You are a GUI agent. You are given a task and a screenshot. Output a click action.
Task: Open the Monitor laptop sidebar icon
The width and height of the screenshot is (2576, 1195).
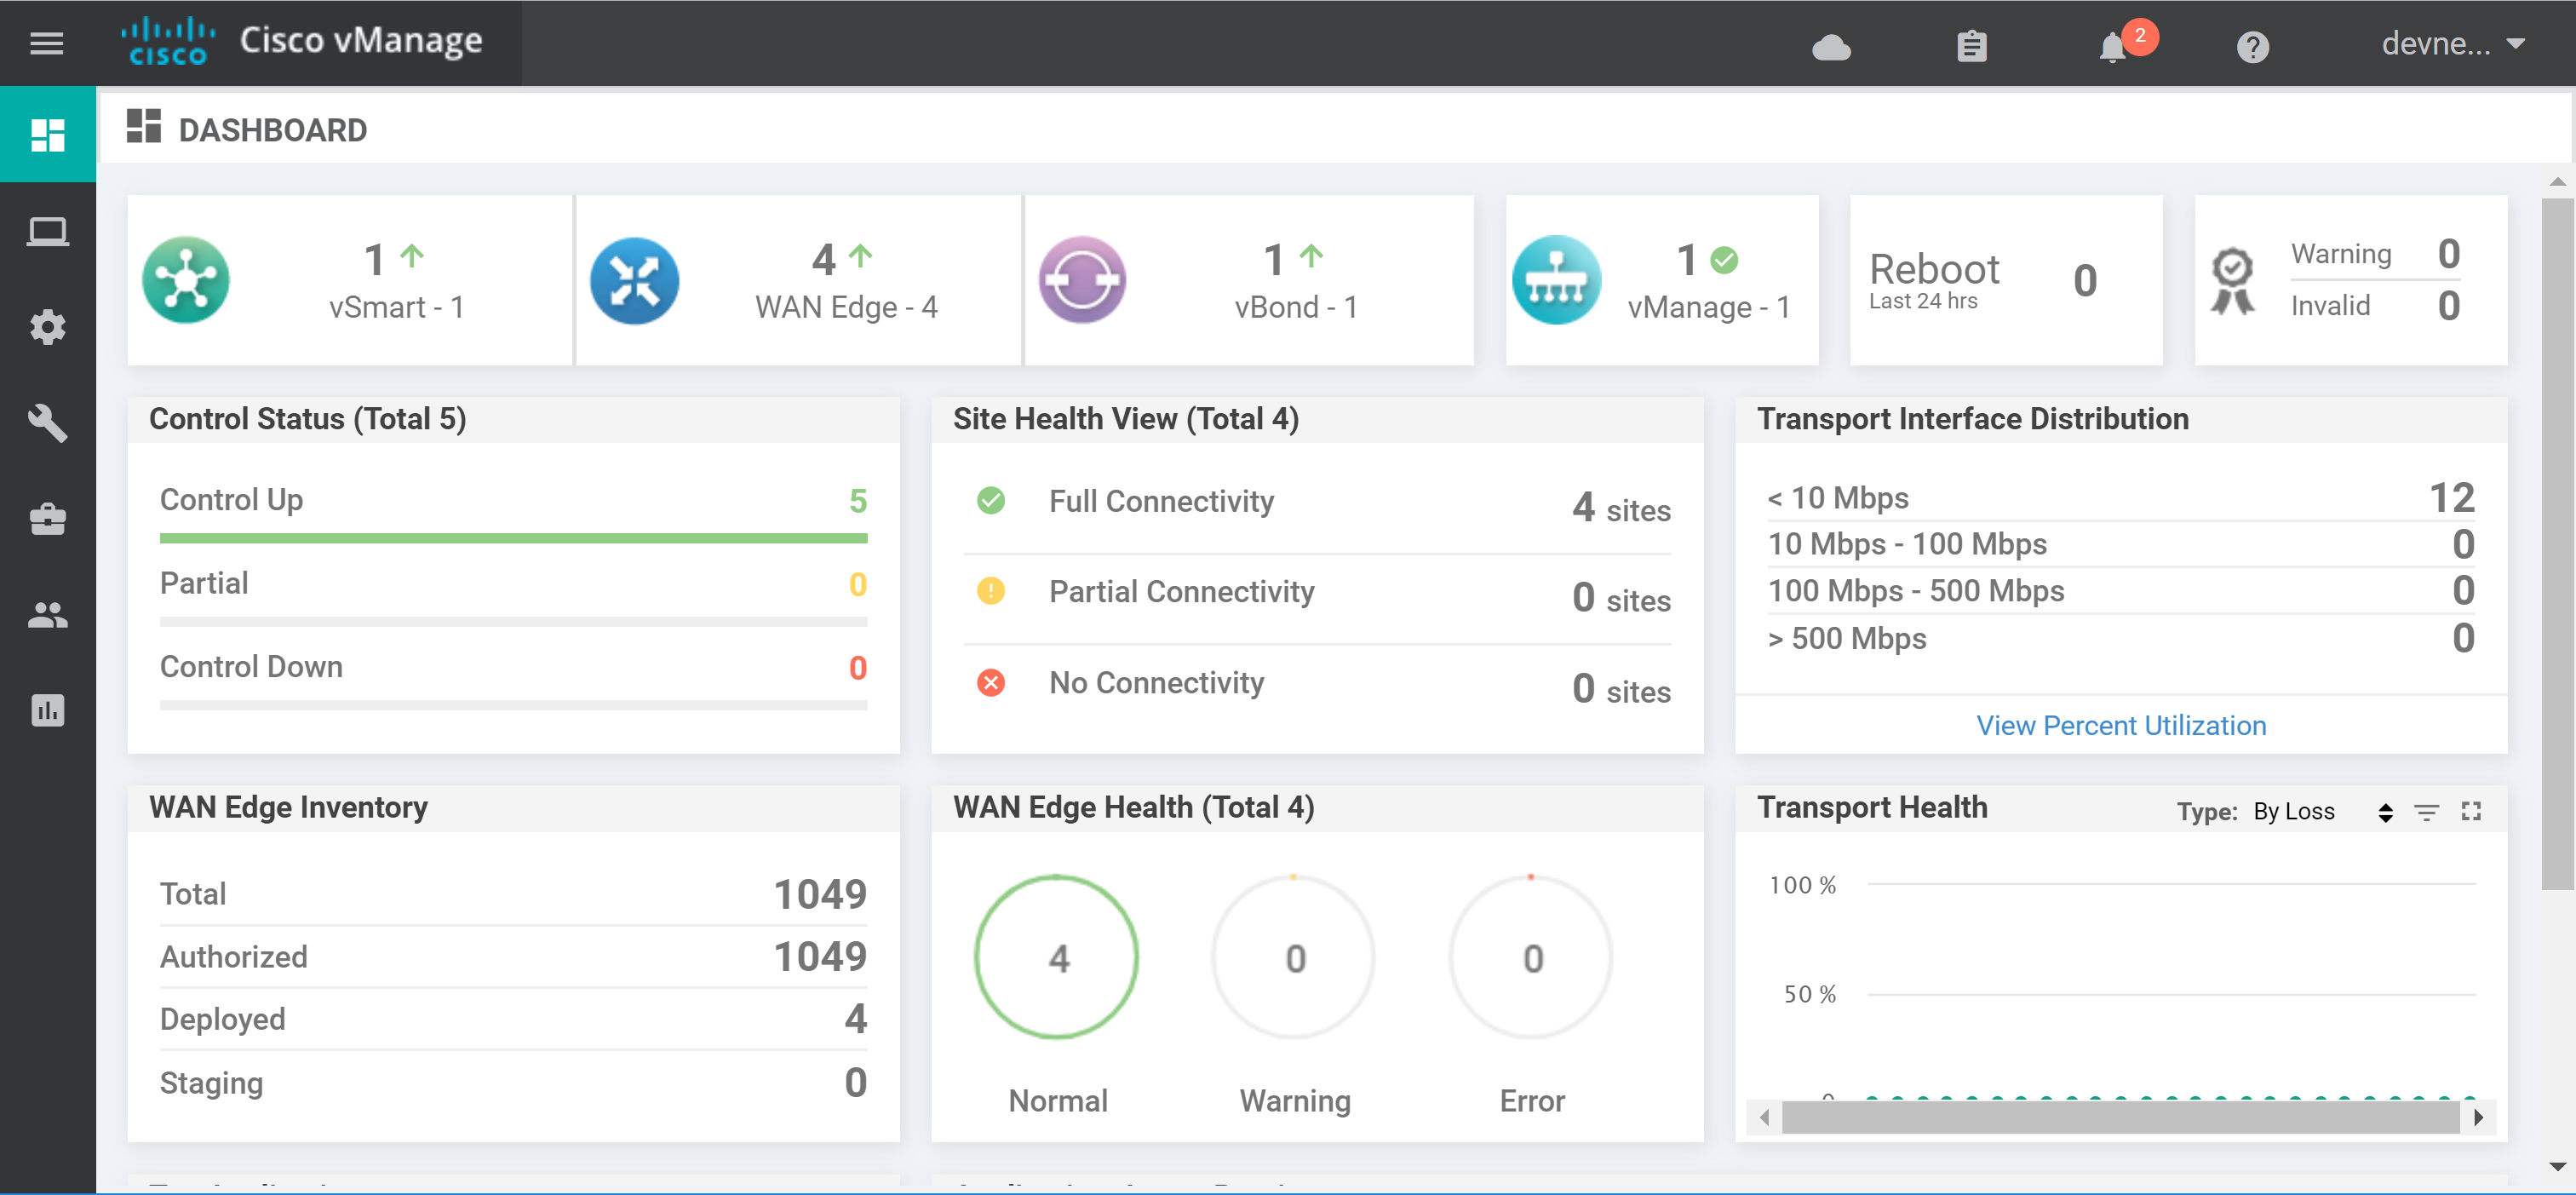(x=48, y=231)
